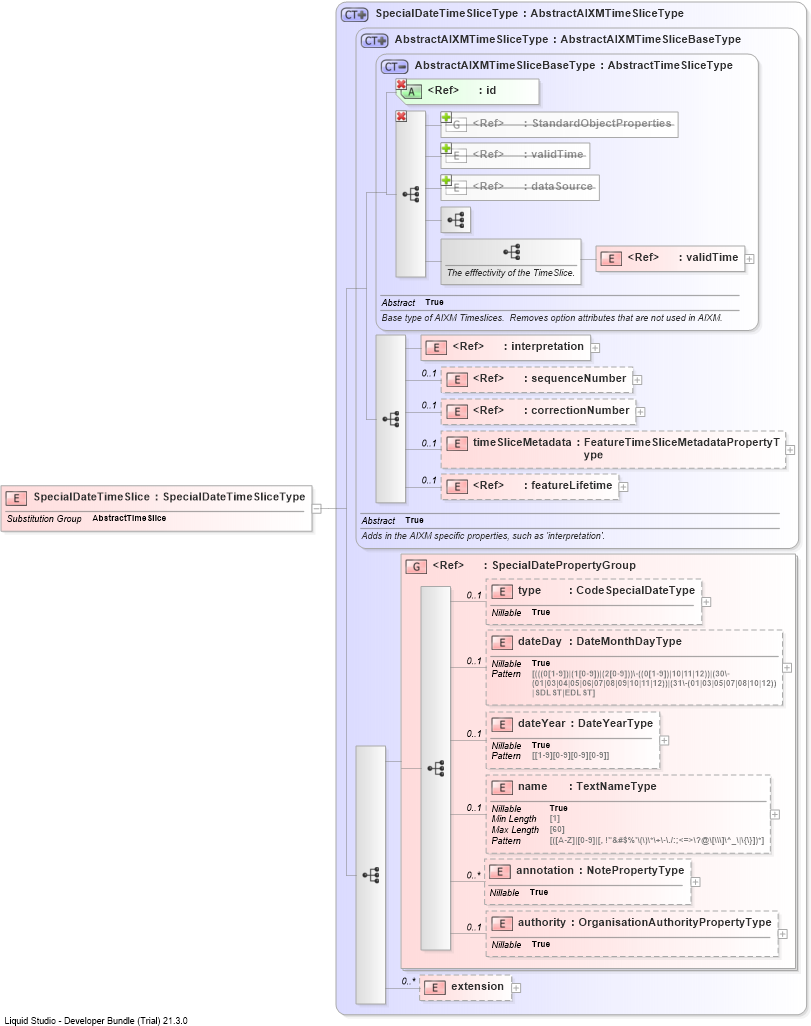Click the E icon of sequenceNumber
Image resolution: width=811 pixels, height=1026 pixels.
click(x=457, y=380)
